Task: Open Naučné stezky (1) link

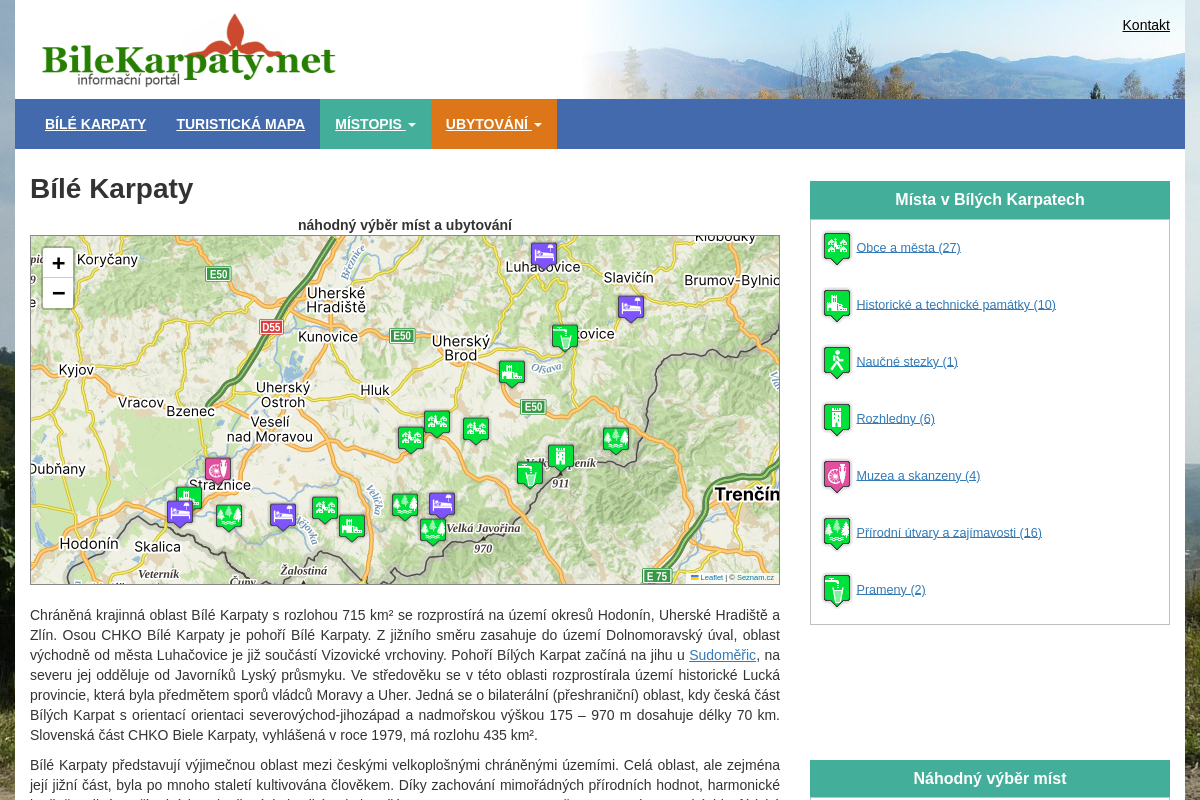Action: coord(907,361)
